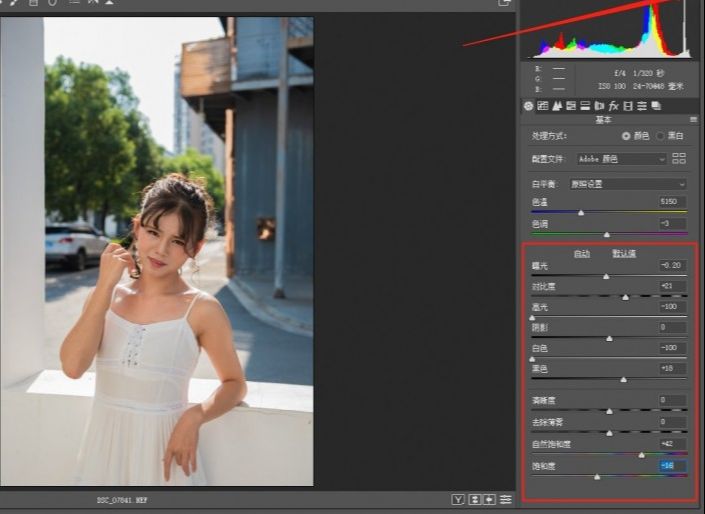Click the exposure value field -0.20

pyautogui.click(x=672, y=265)
